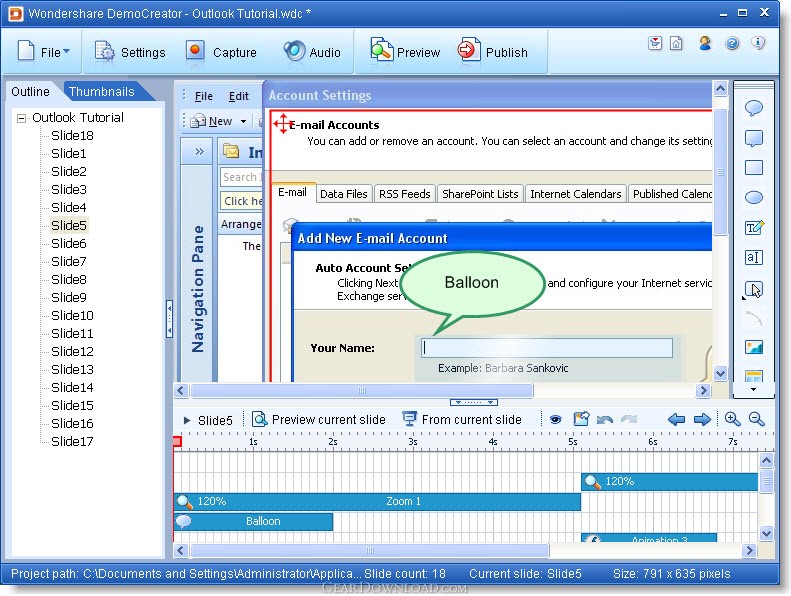Click the info about icon

(758, 43)
